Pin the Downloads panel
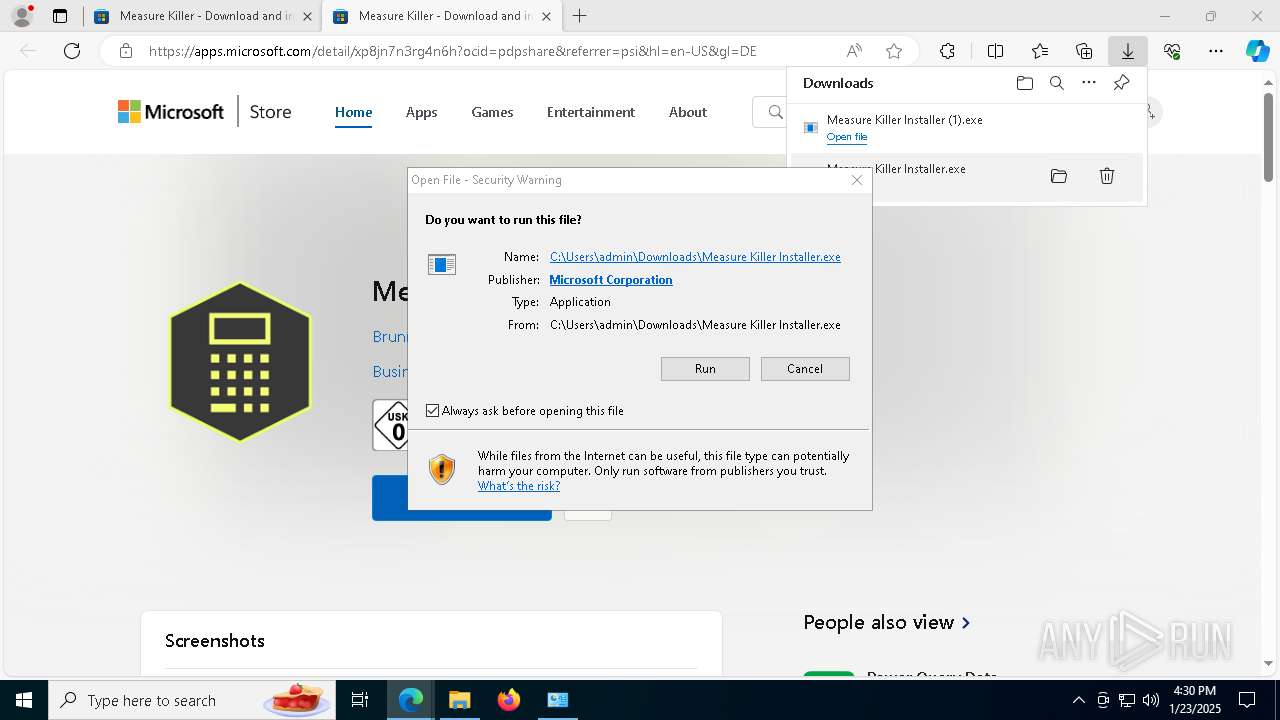Image resolution: width=1280 pixels, height=720 pixels. tap(1121, 83)
